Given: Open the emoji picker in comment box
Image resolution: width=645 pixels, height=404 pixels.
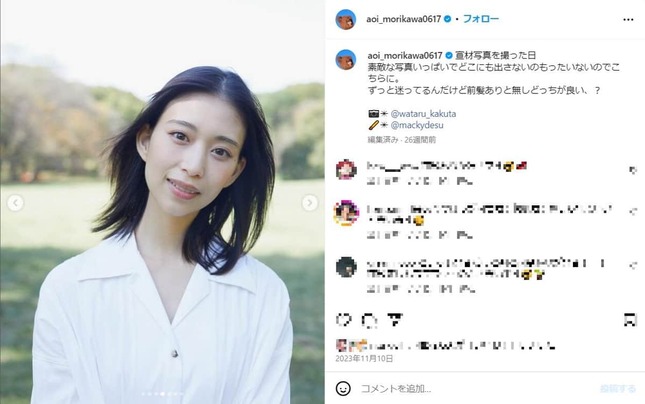Looking at the screenshot, I should [343, 388].
